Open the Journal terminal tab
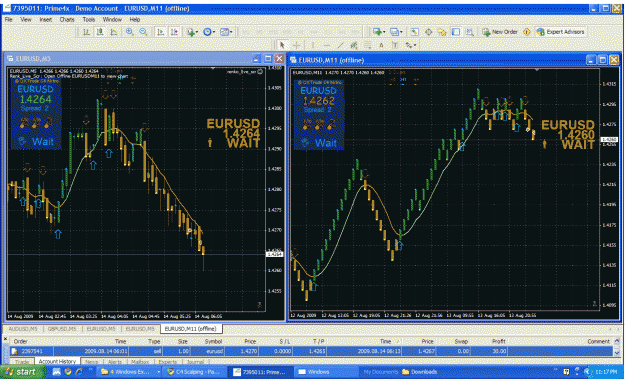 (x=195, y=362)
